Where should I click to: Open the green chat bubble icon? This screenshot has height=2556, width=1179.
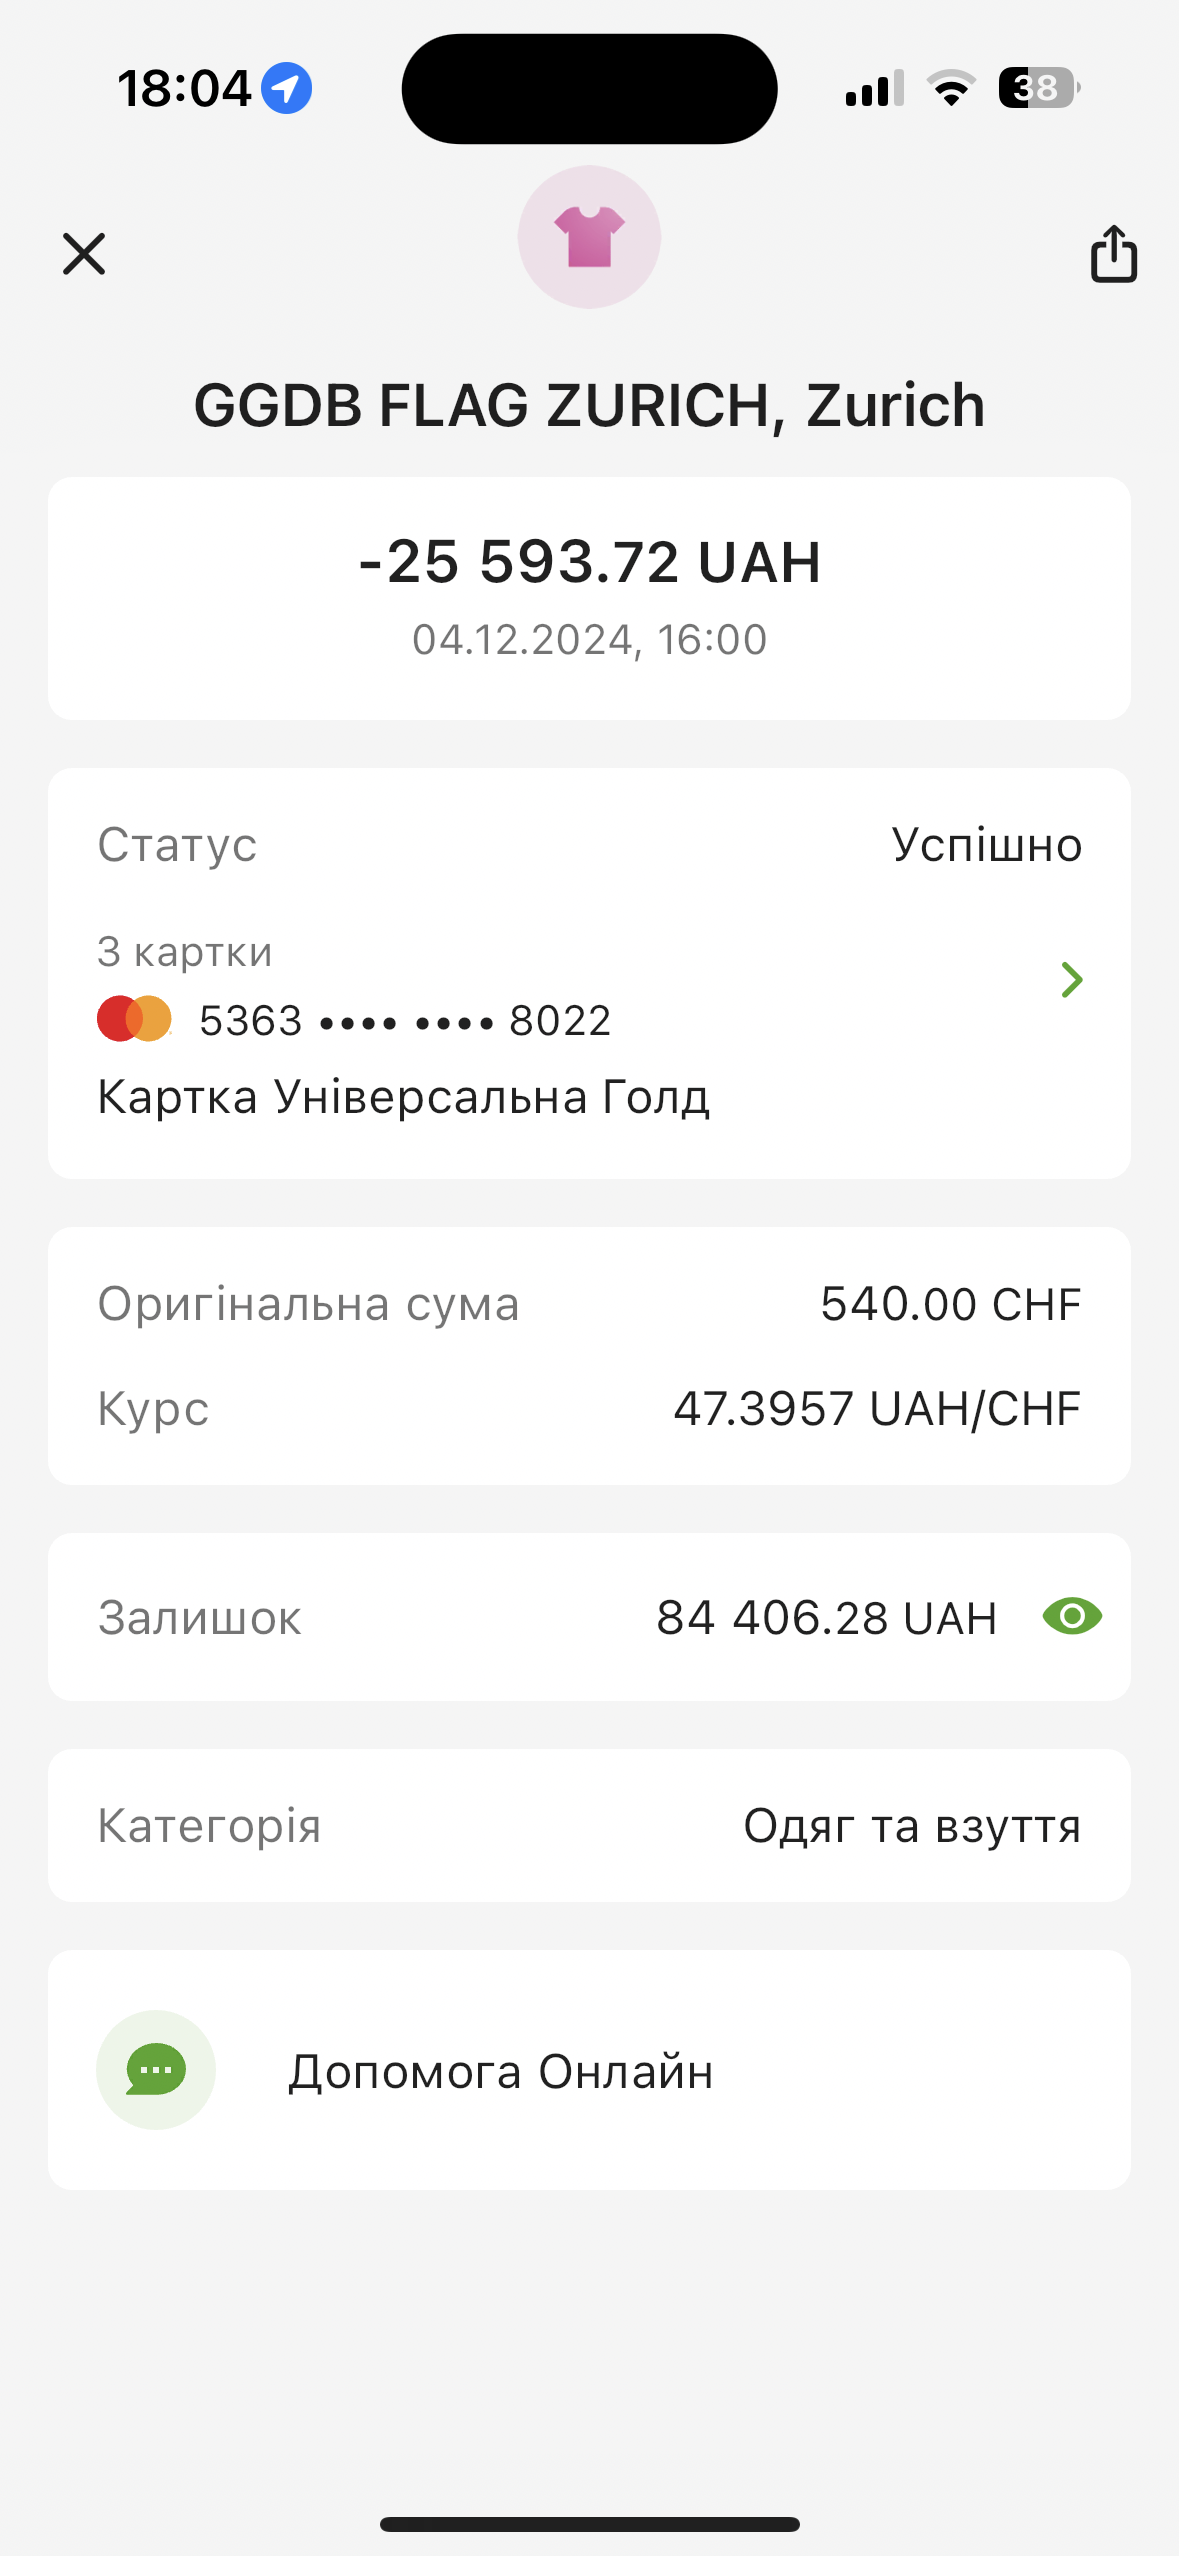156,2069
